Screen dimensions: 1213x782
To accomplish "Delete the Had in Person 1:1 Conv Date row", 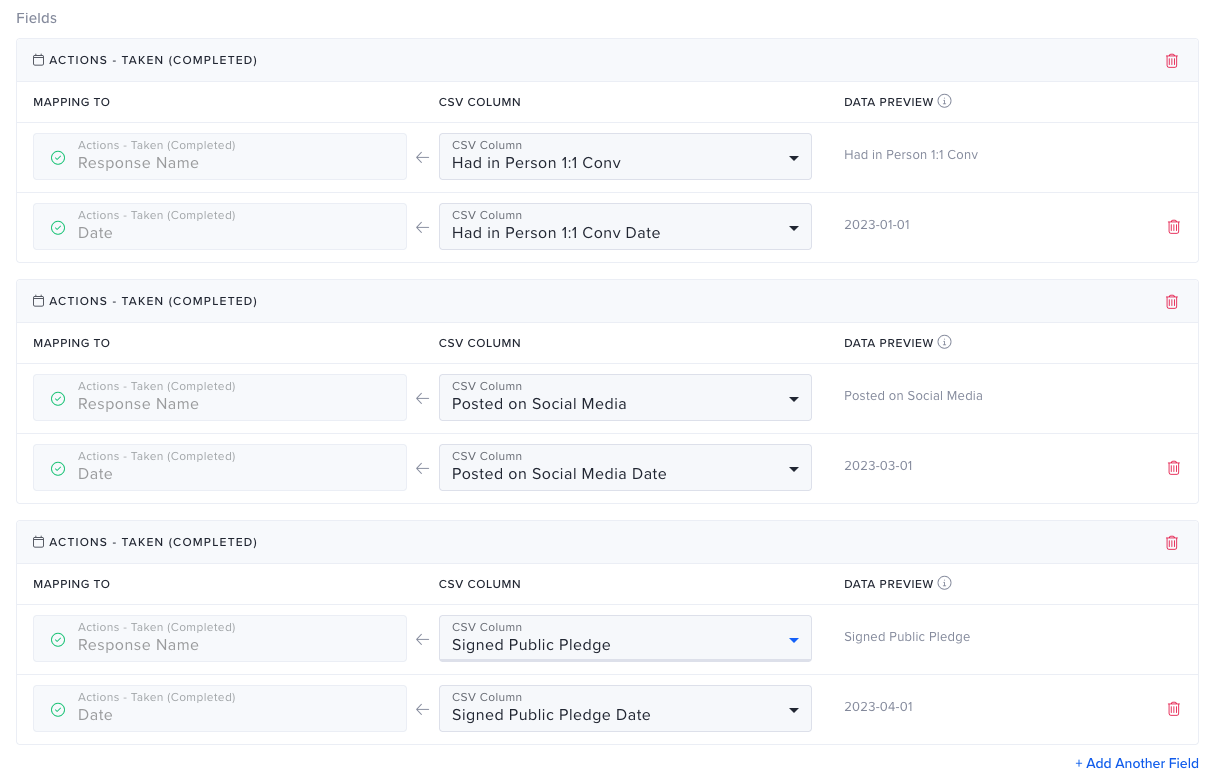I will point(1174,227).
